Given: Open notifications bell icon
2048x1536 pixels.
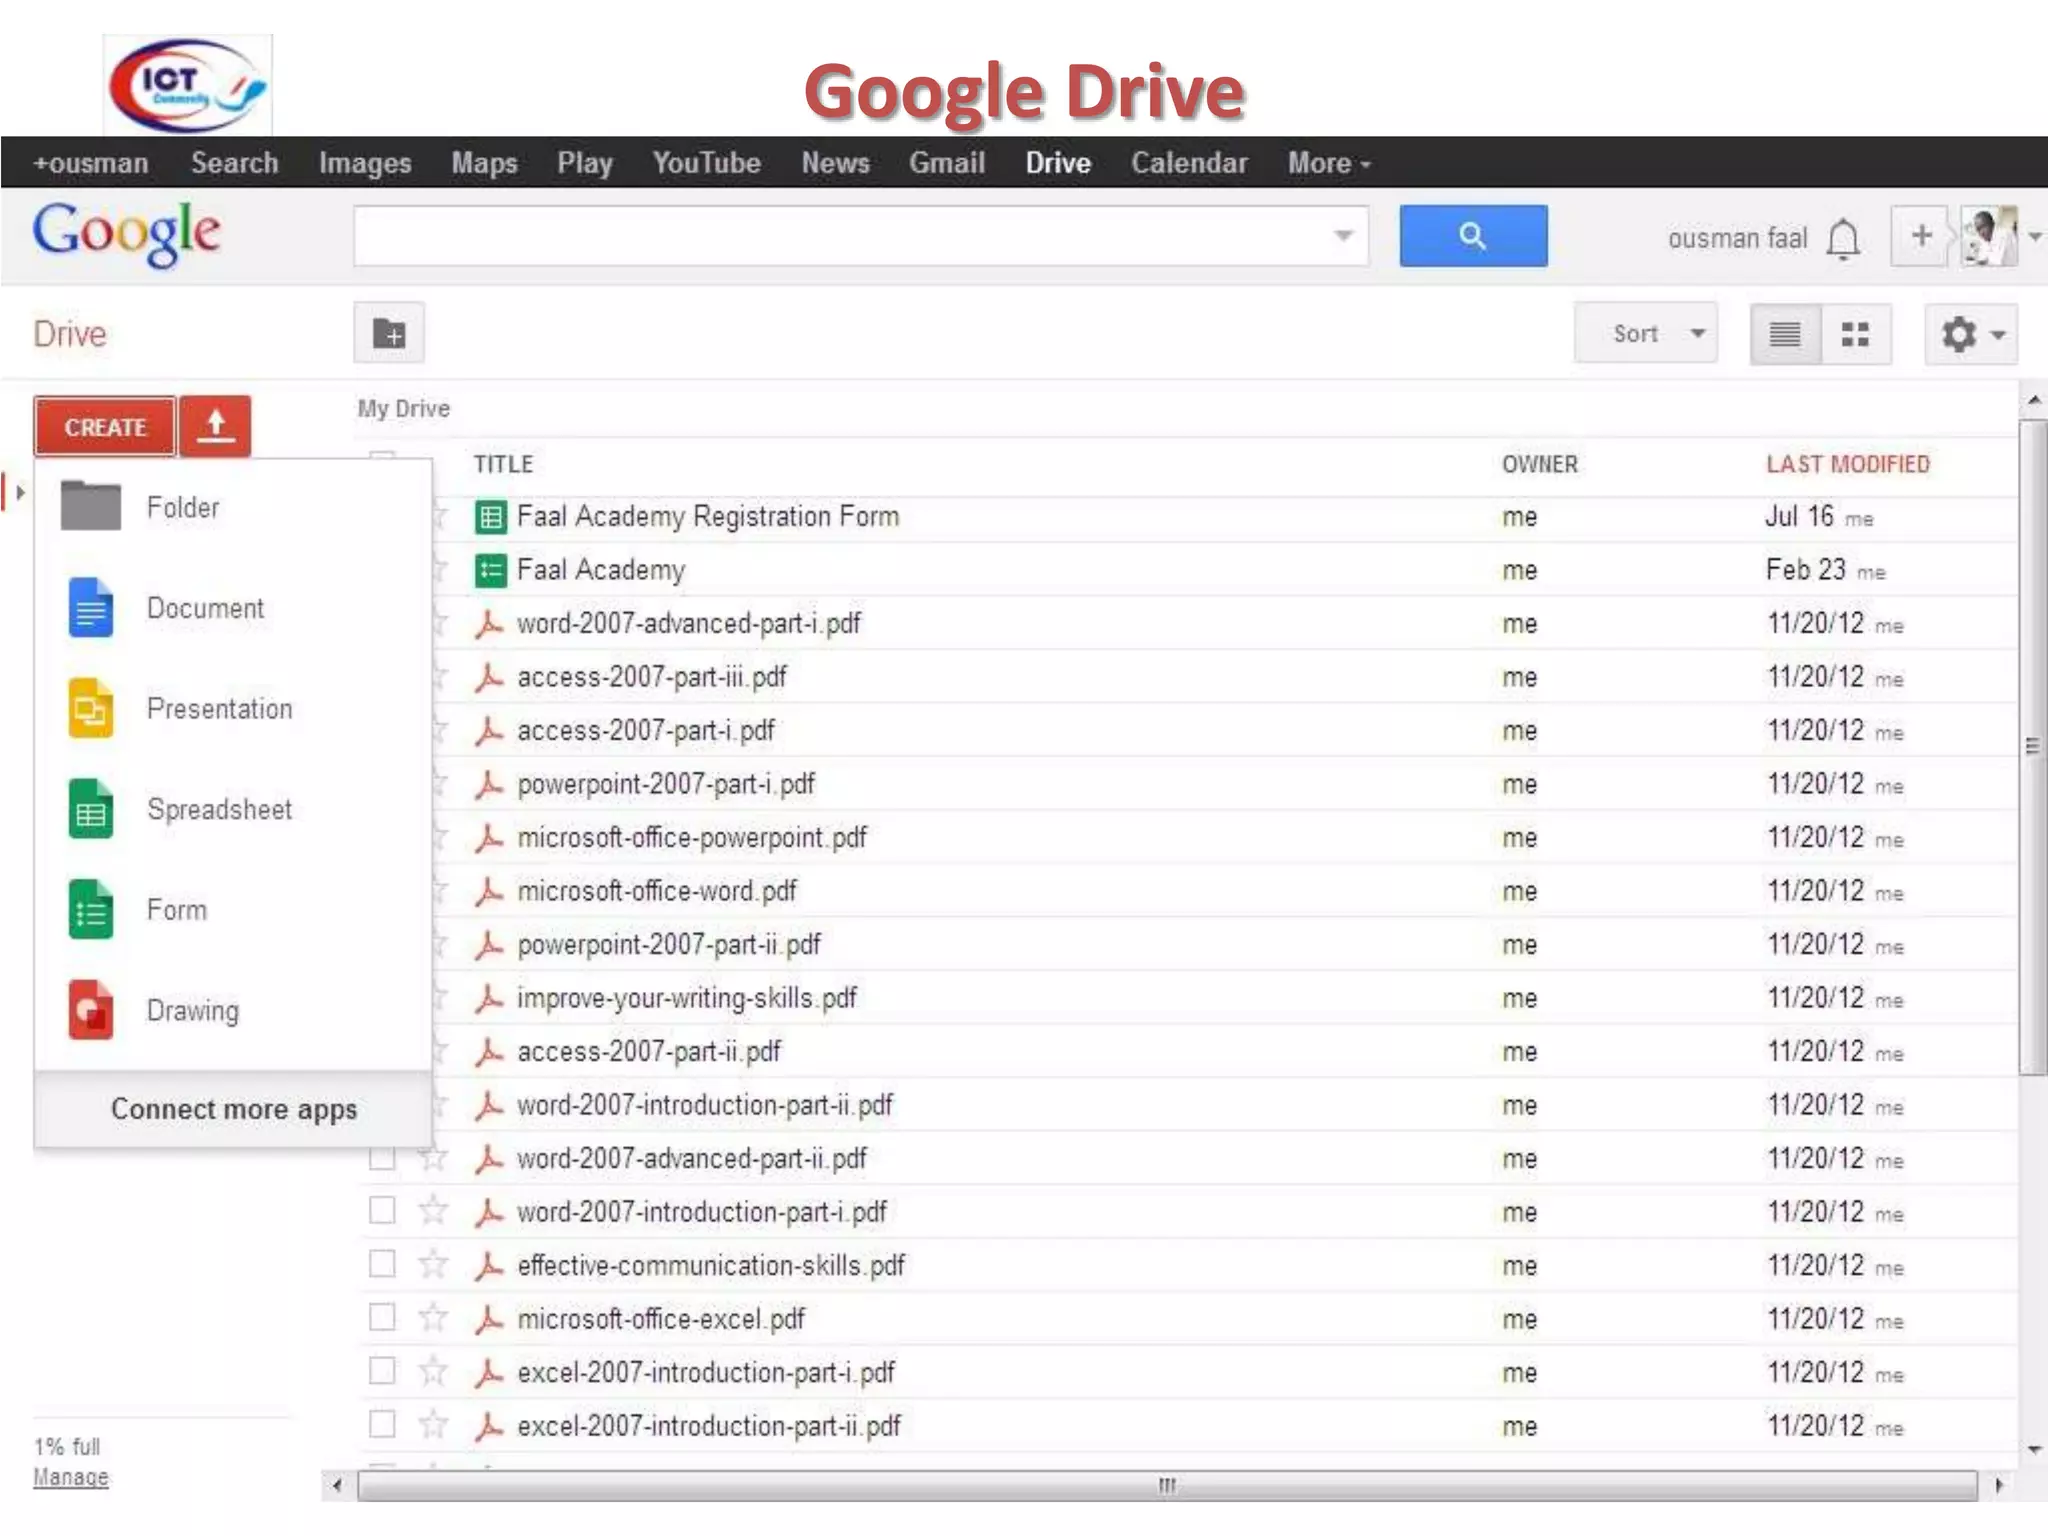Looking at the screenshot, I should [x=1842, y=239].
